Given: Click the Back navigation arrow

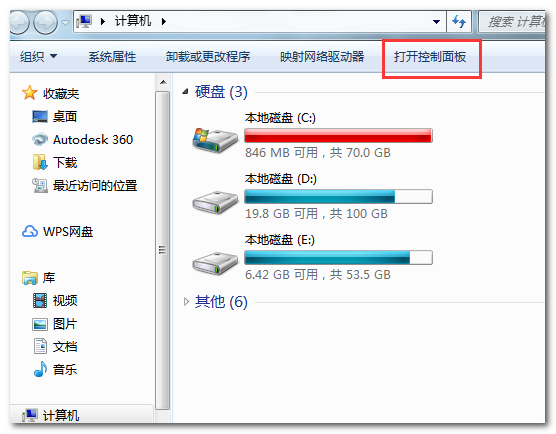Looking at the screenshot, I should click(x=18, y=22).
